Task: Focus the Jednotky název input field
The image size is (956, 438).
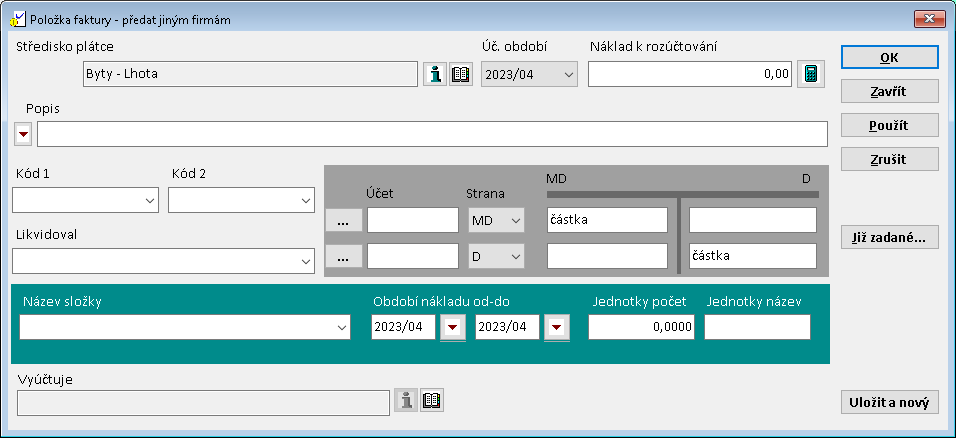Action: click(x=757, y=328)
